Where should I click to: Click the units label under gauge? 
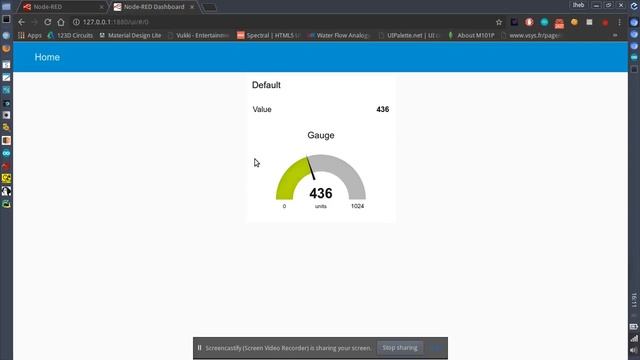point(321,206)
